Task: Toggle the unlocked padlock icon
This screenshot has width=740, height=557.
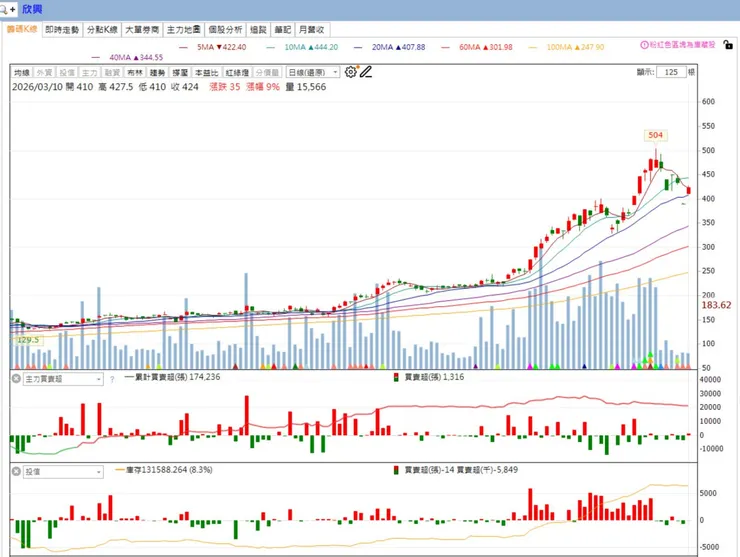Action: pos(728,45)
